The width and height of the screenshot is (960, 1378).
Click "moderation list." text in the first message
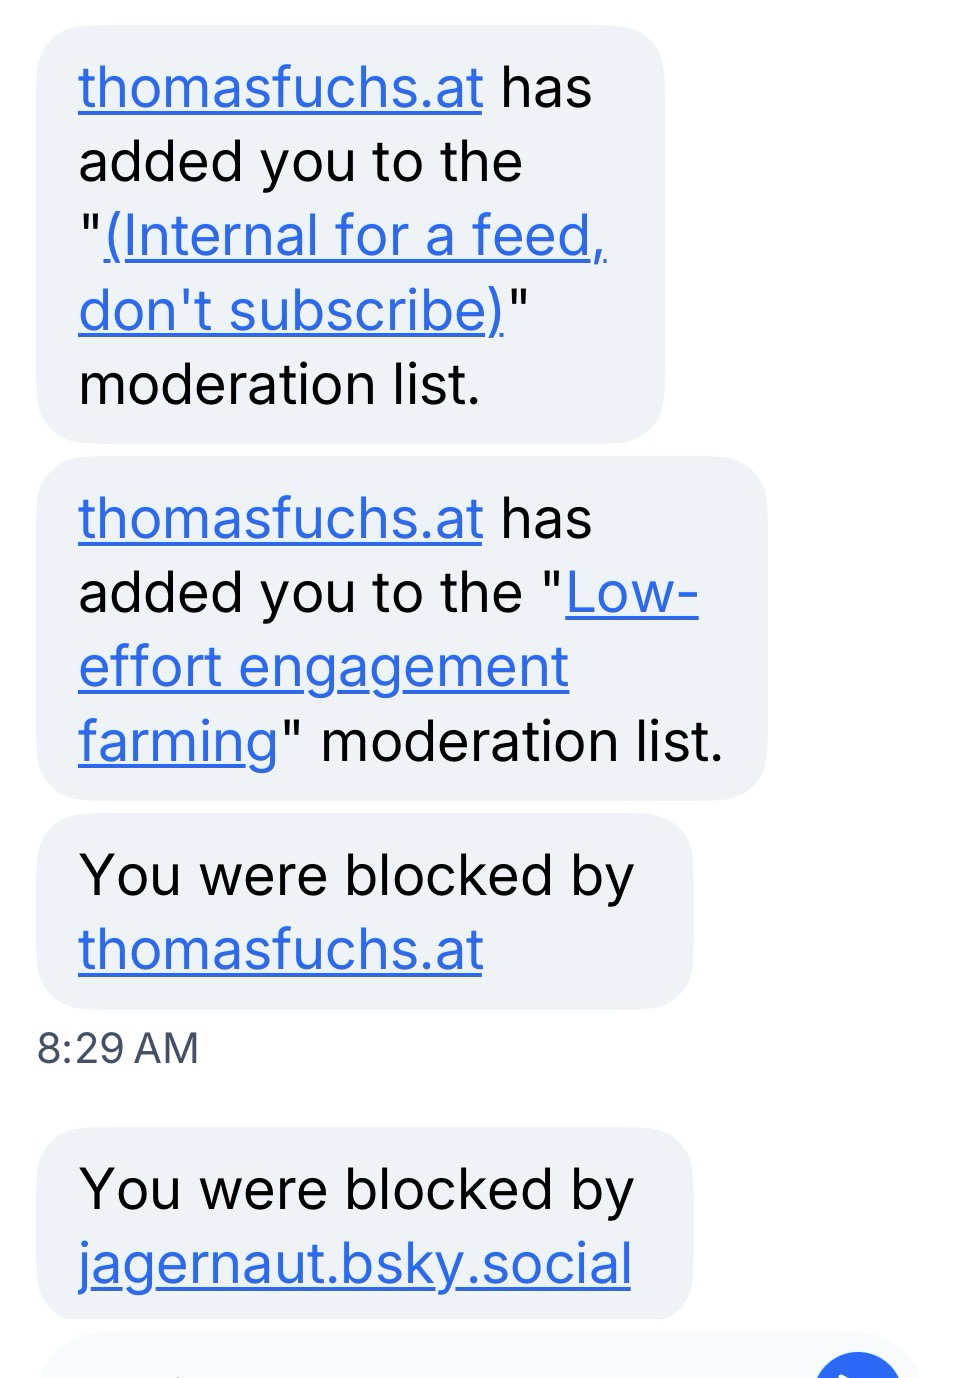(279, 385)
